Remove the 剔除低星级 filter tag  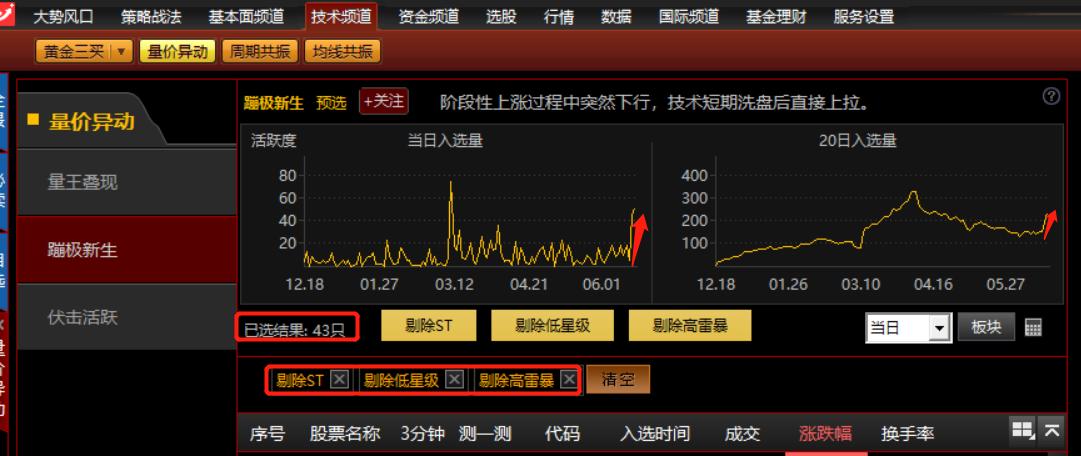point(454,379)
